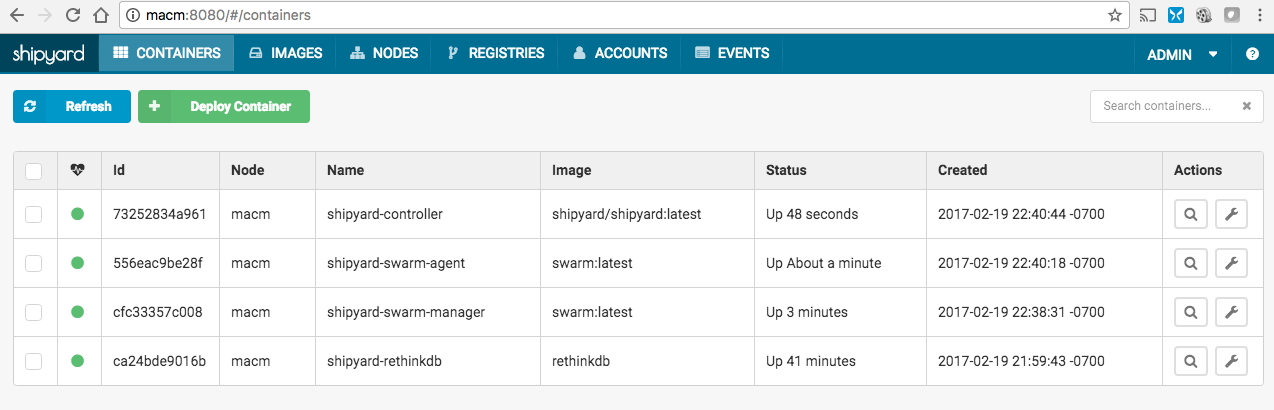1274x410 pixels.
Task: Click the site info icon in address bar
Action: point(134,15)
